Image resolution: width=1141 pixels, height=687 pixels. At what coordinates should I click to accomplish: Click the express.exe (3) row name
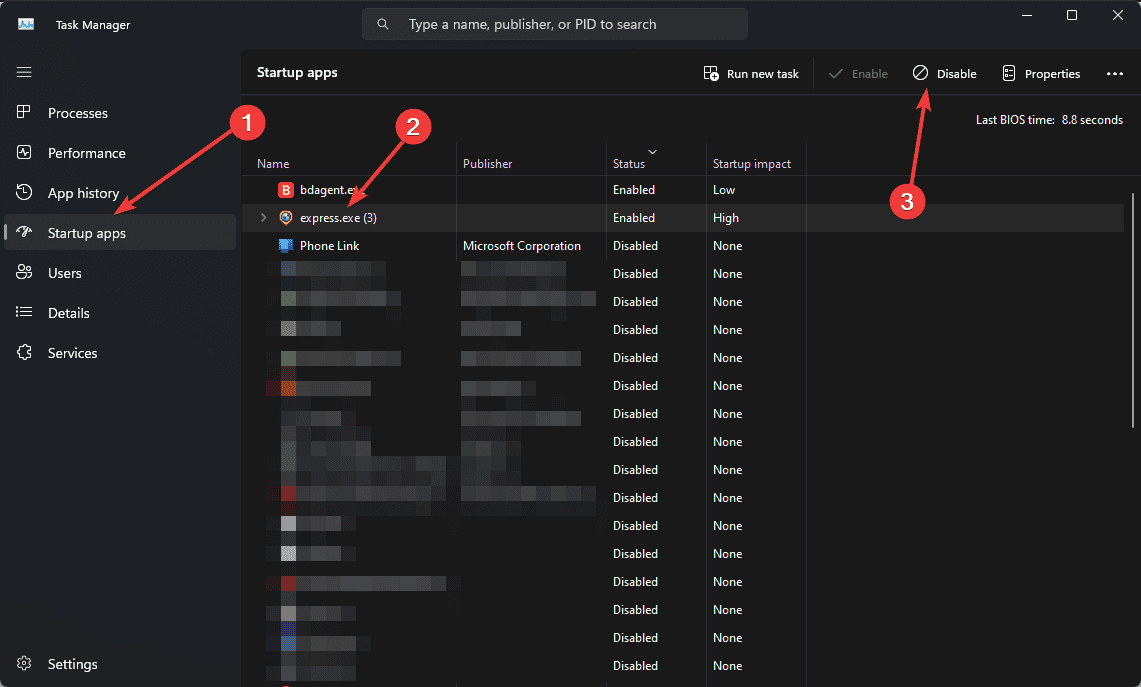[338, 218]
